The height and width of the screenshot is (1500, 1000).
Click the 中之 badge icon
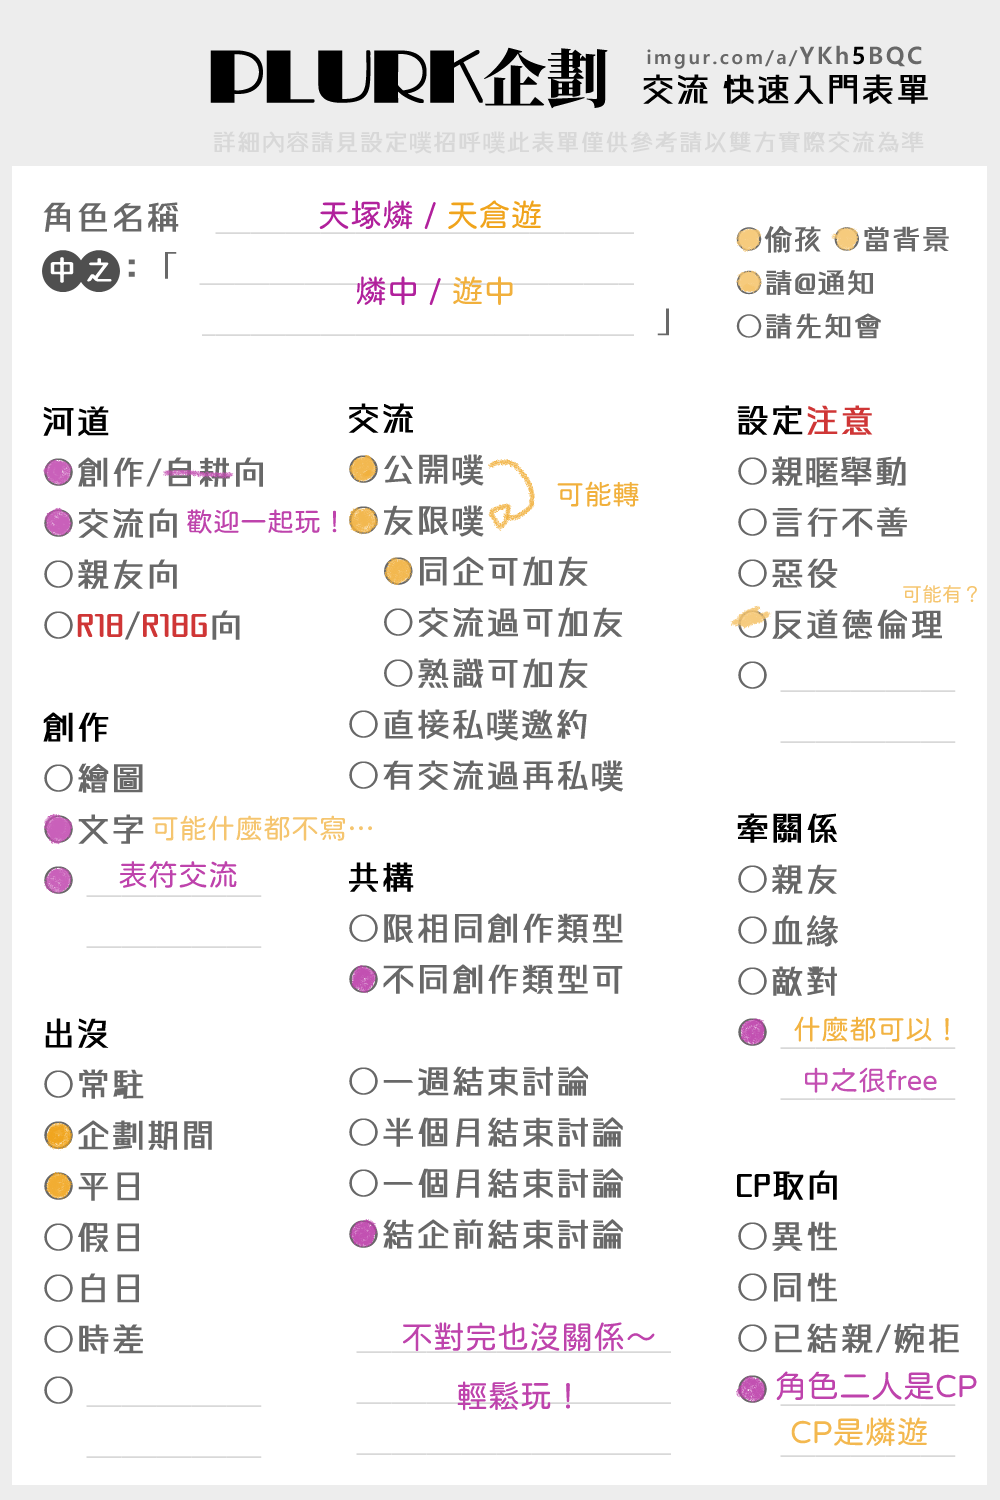81,270
